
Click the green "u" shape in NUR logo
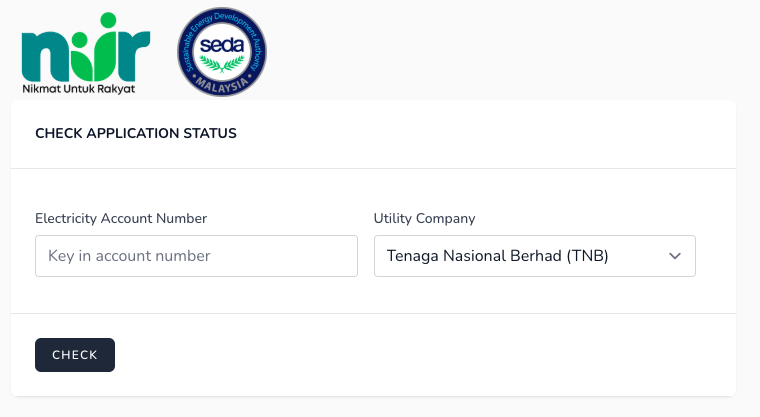(x=95, y=56)
